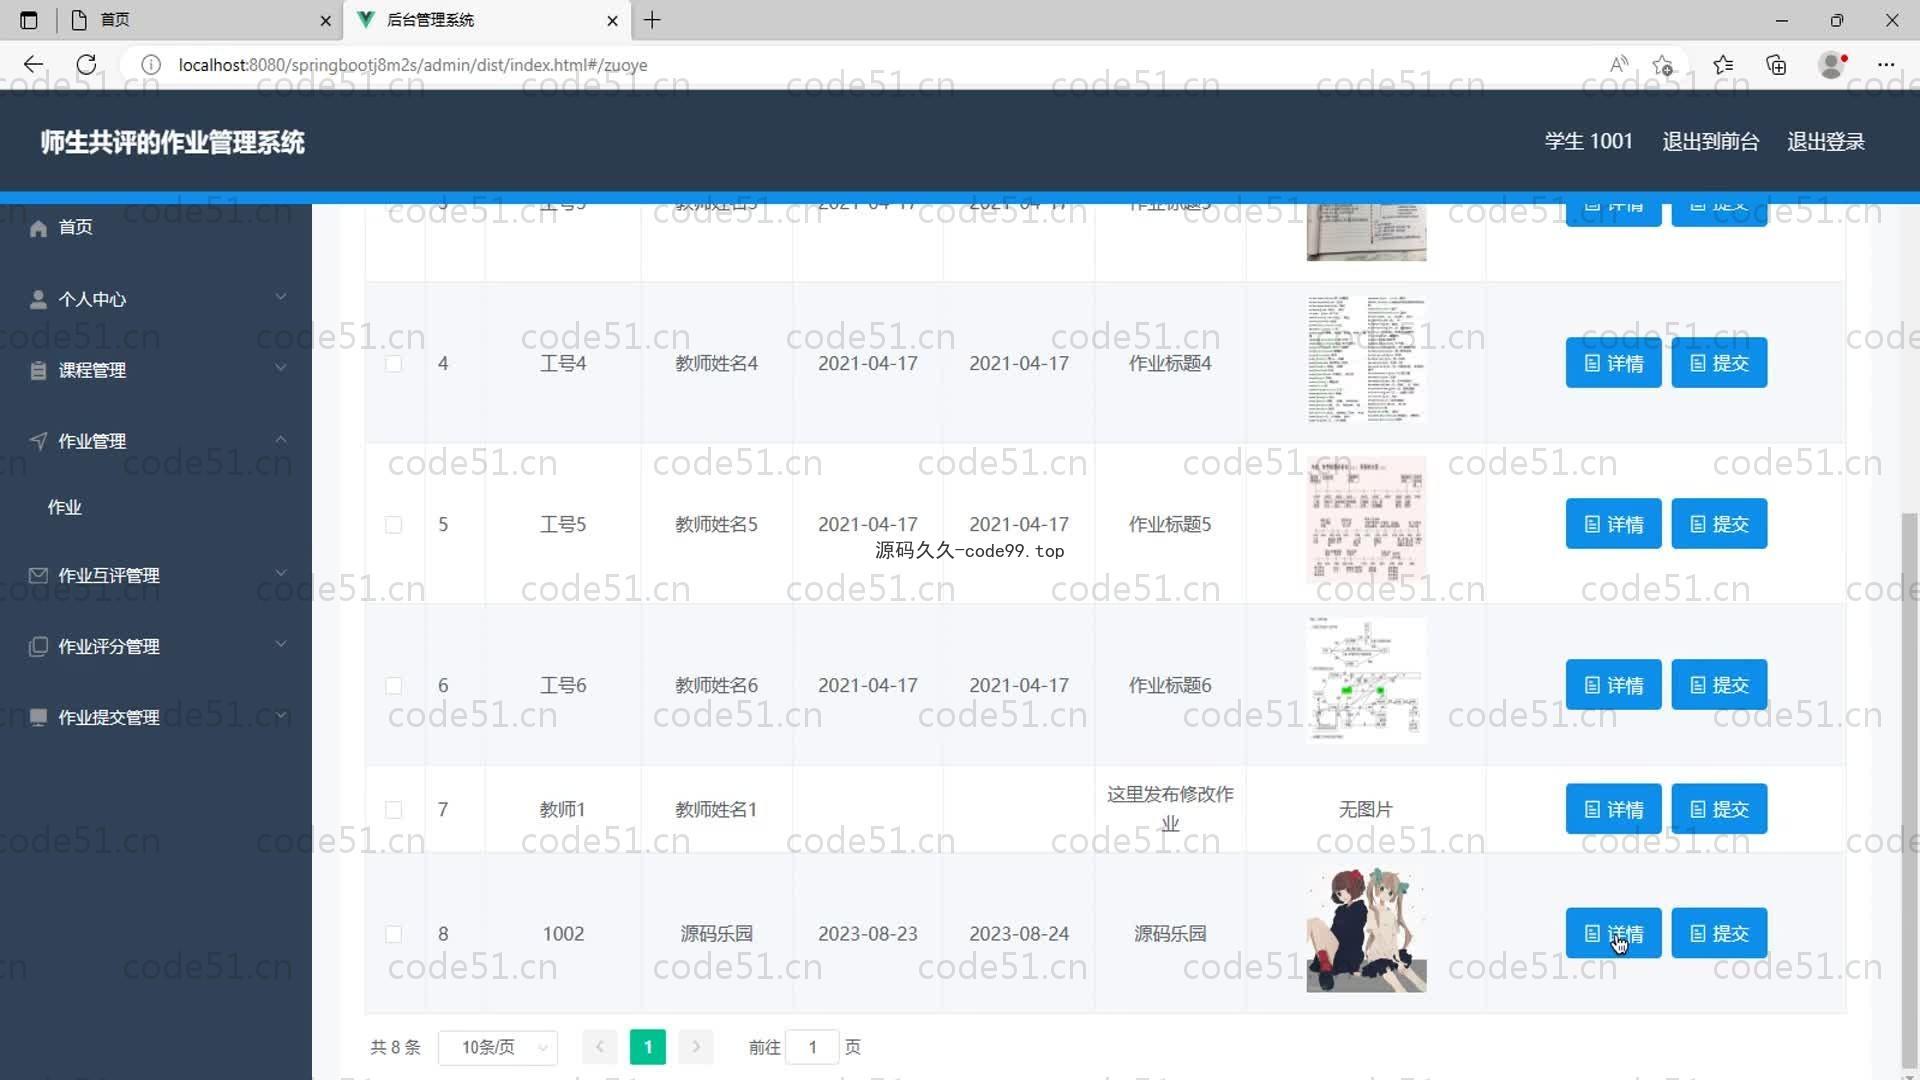Collapse the 作业管理 sidebar menu chevron
This screenshot has height=1080, width=1920.
[x=281, y=439]
